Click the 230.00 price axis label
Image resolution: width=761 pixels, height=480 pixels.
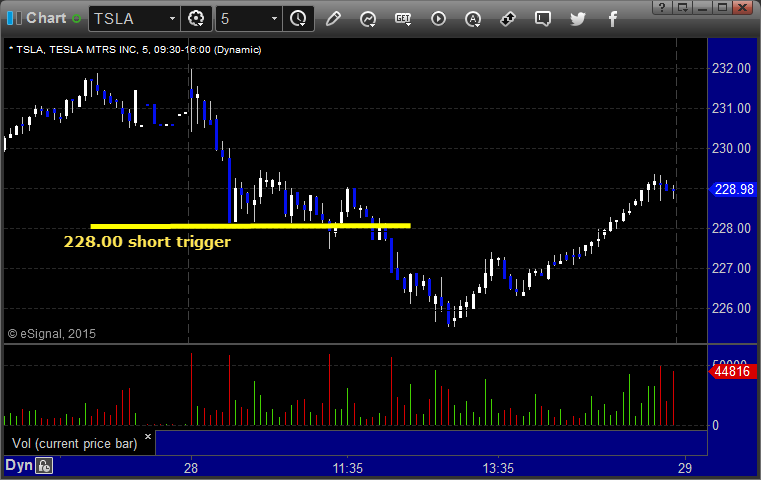point(731,148)
